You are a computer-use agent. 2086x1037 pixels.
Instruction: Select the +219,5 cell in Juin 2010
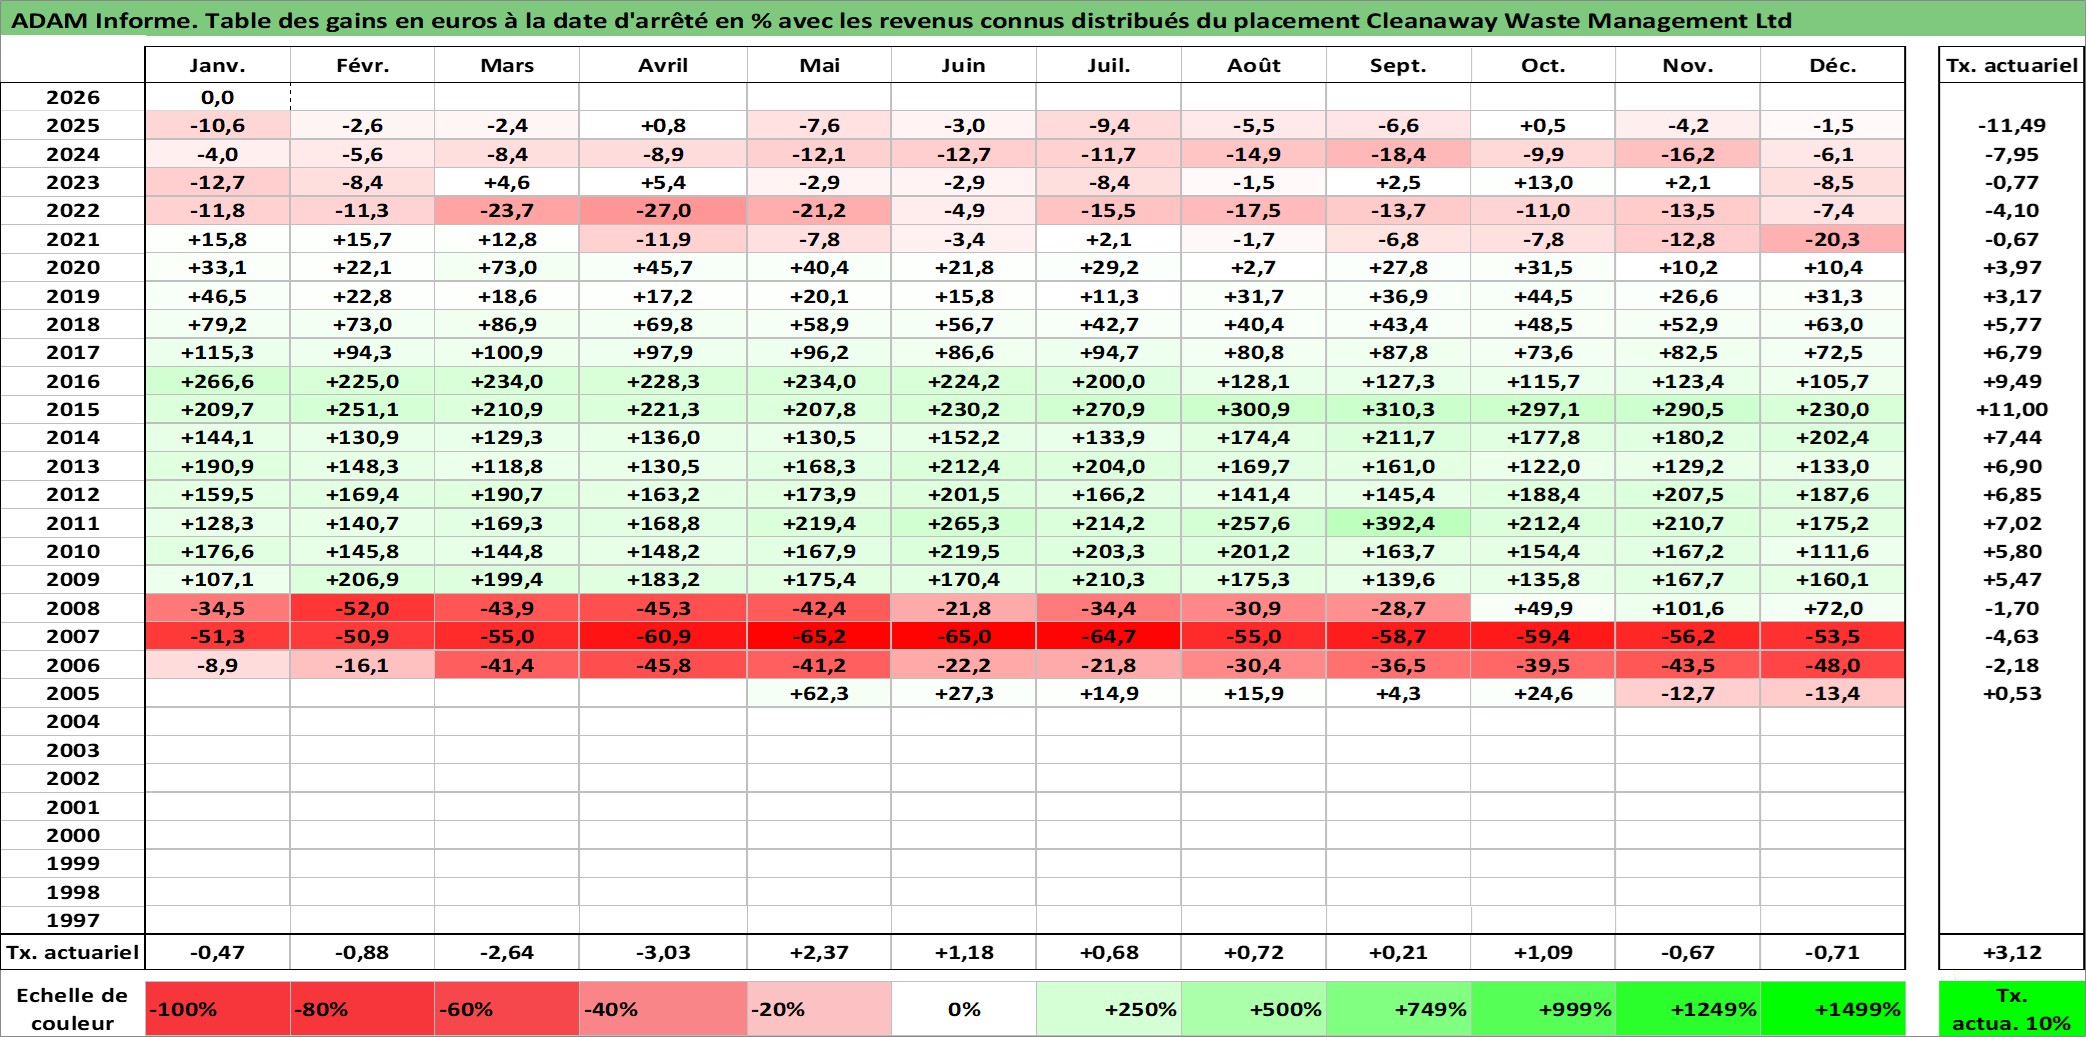pyautogui.click(x=963, y=551)
